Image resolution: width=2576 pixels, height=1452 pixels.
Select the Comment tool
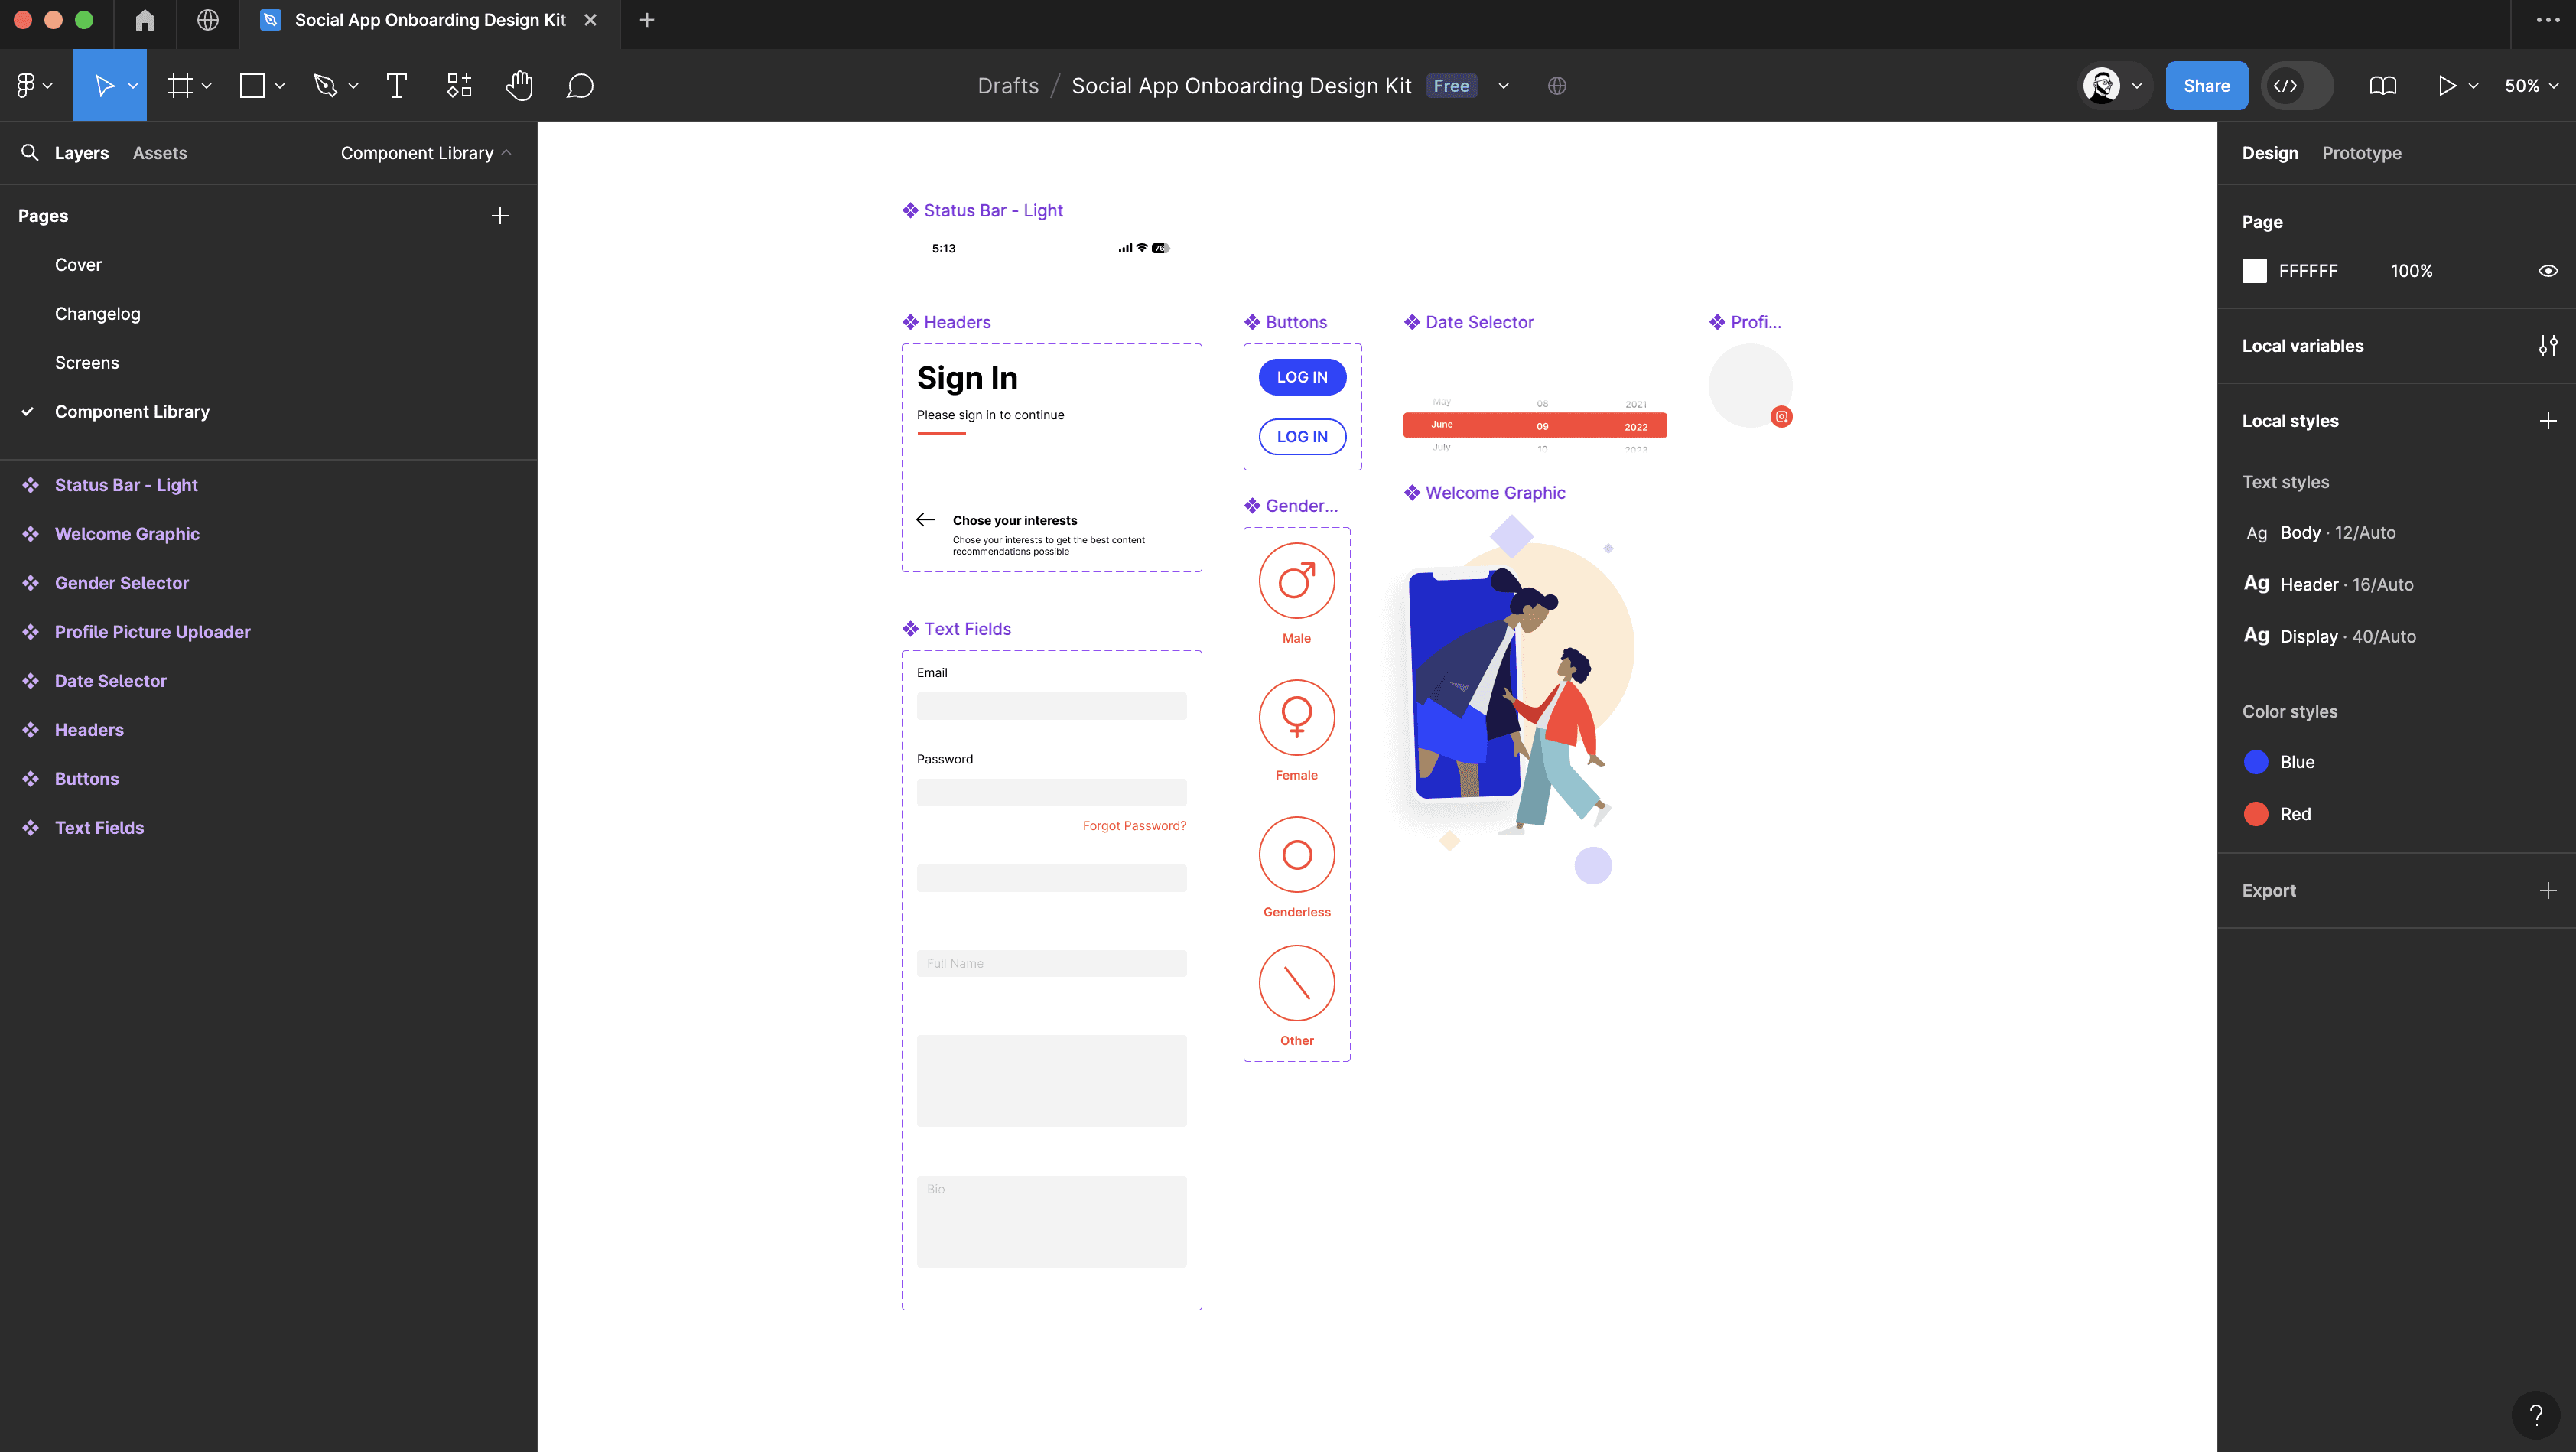coord(580,86)
